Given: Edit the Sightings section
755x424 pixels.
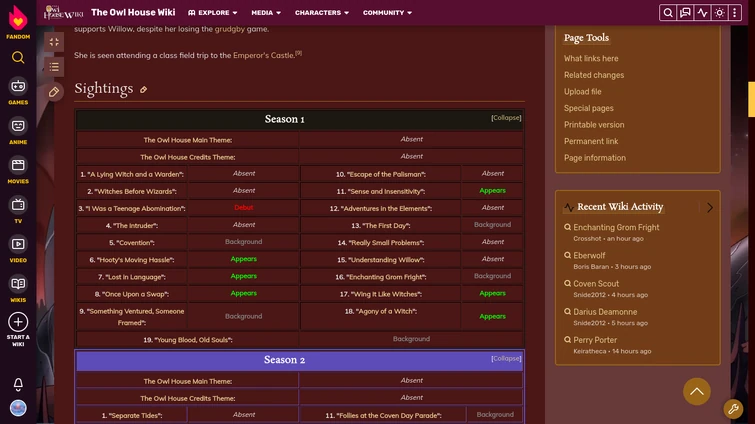Looking at the screenshot, I should pos(143,90).
